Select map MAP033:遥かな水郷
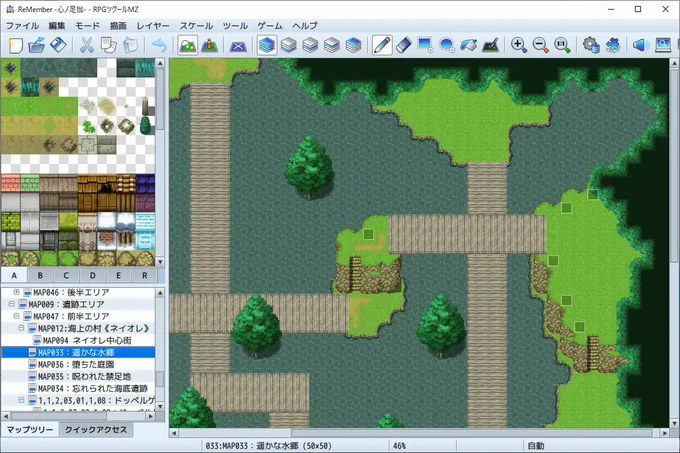 coord(78,352)
